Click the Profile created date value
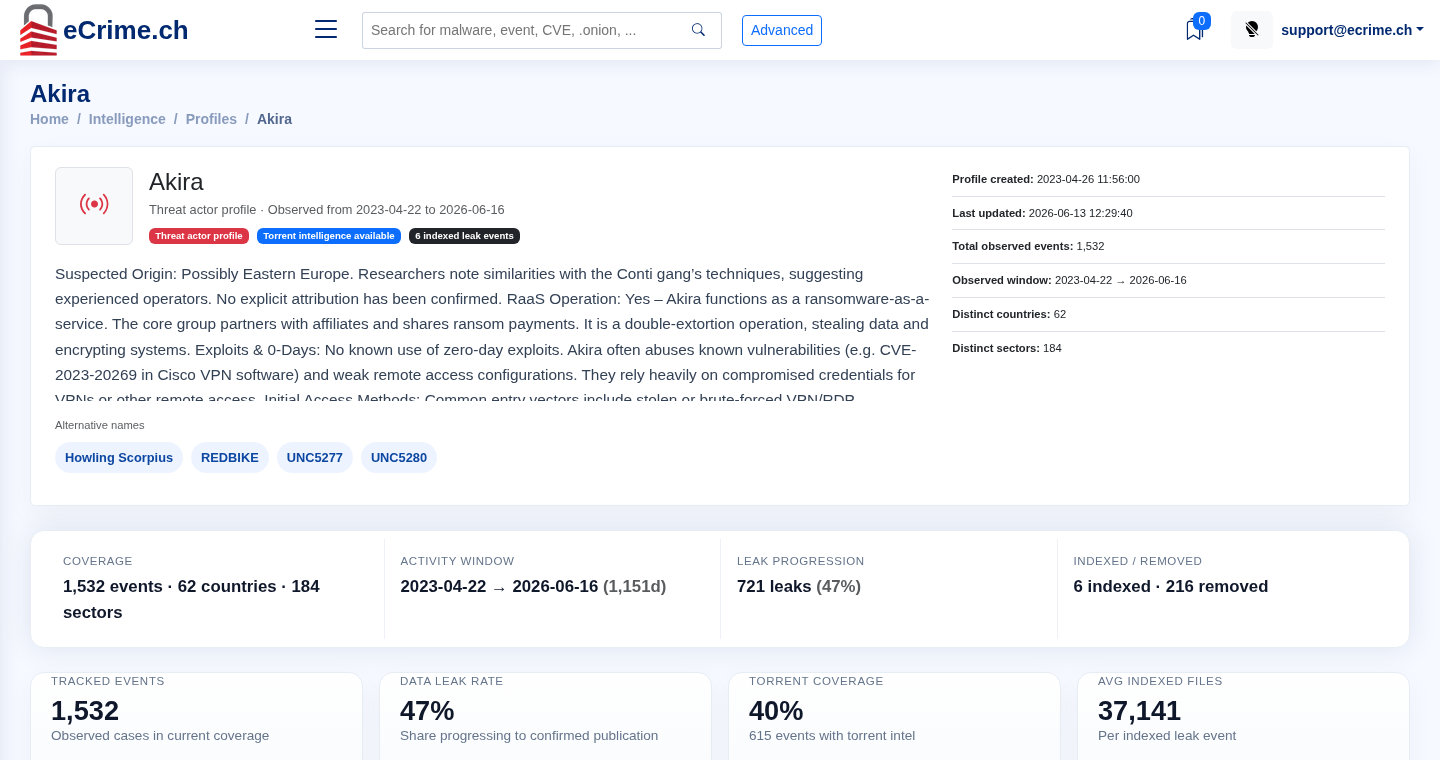The height and width of the screenshot is (760, 1440). (1088, 179)
